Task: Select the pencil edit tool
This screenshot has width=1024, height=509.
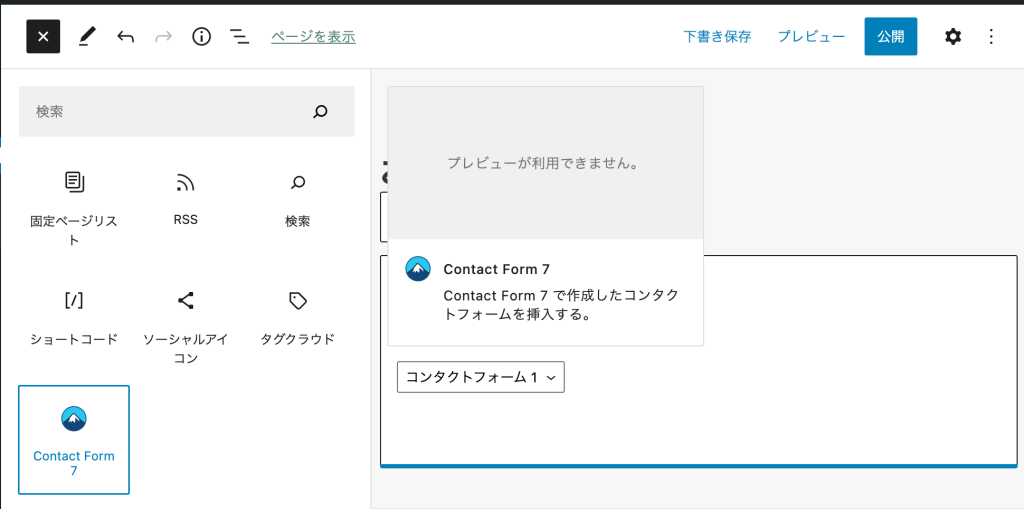Action: (86, 37)
